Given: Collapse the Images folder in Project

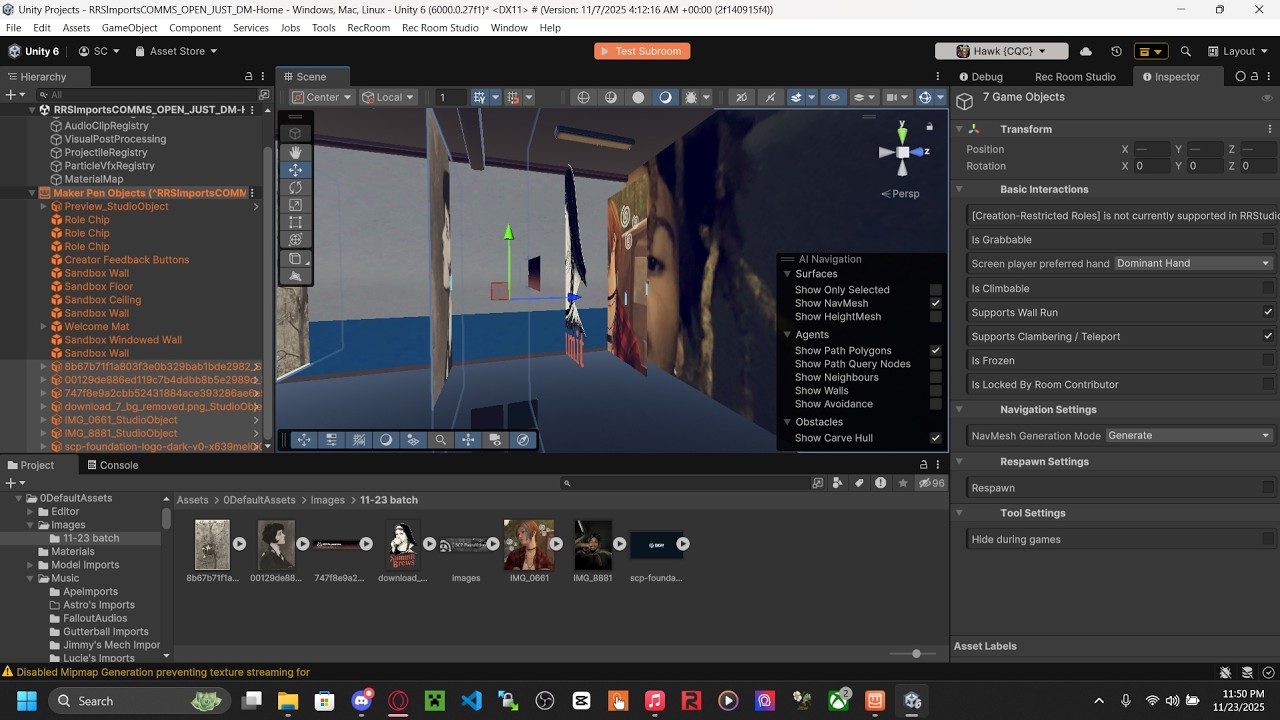Looking at the screenshot, I should (31, 525).
